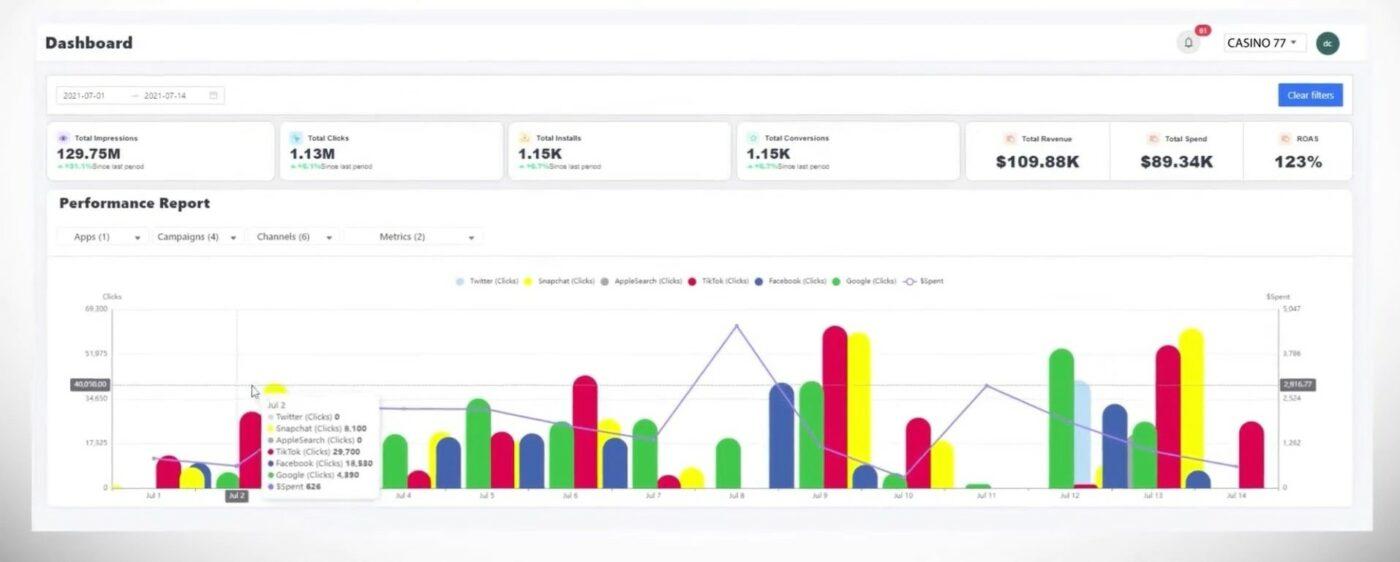Click the Total Clicks cursor icon

click(296, 138)
